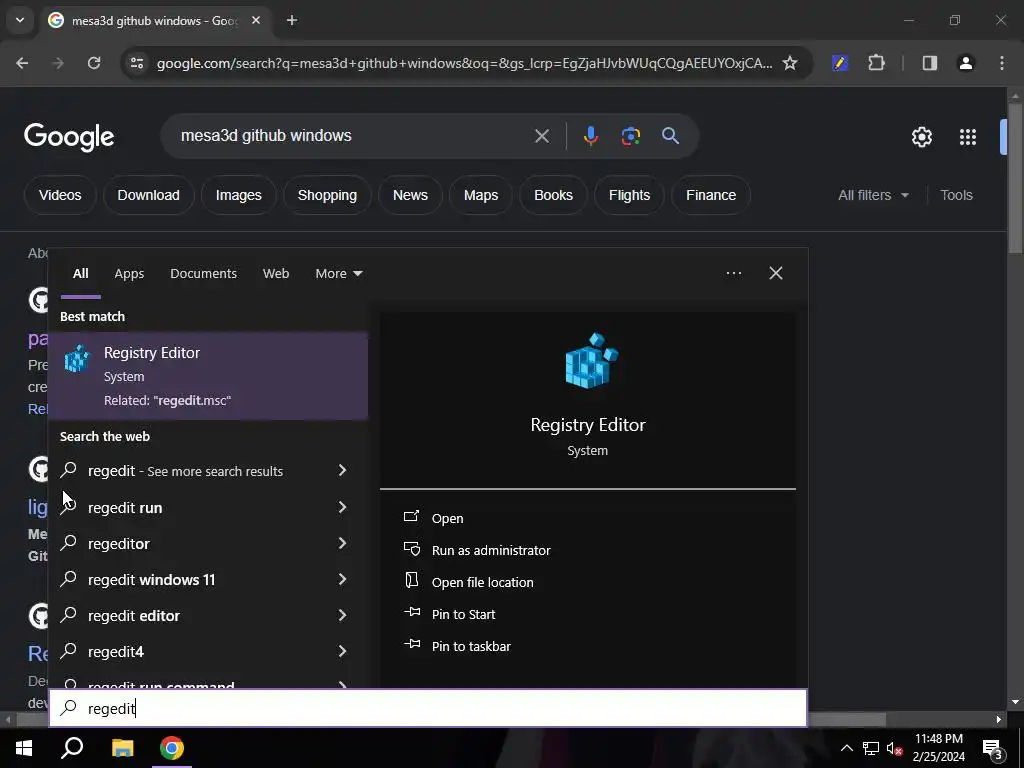View site information icon in address bar

tap(137, 63)
